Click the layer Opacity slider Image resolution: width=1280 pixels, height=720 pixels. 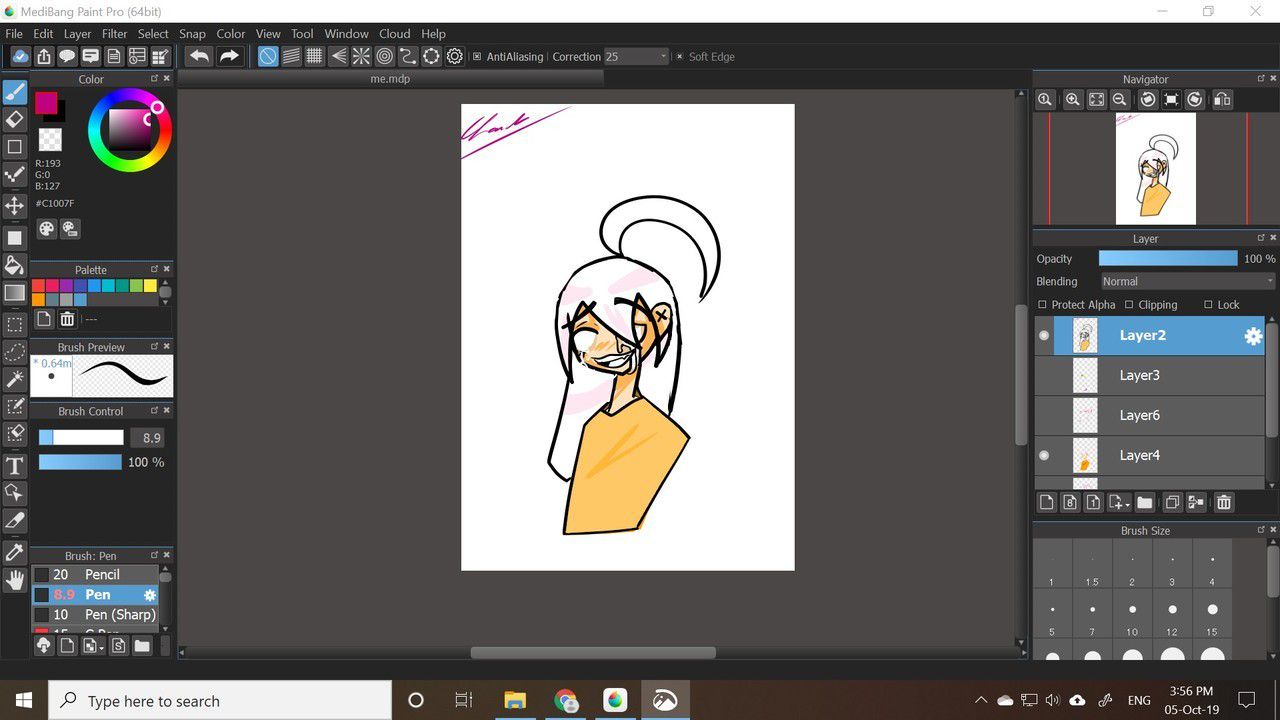1167,259
